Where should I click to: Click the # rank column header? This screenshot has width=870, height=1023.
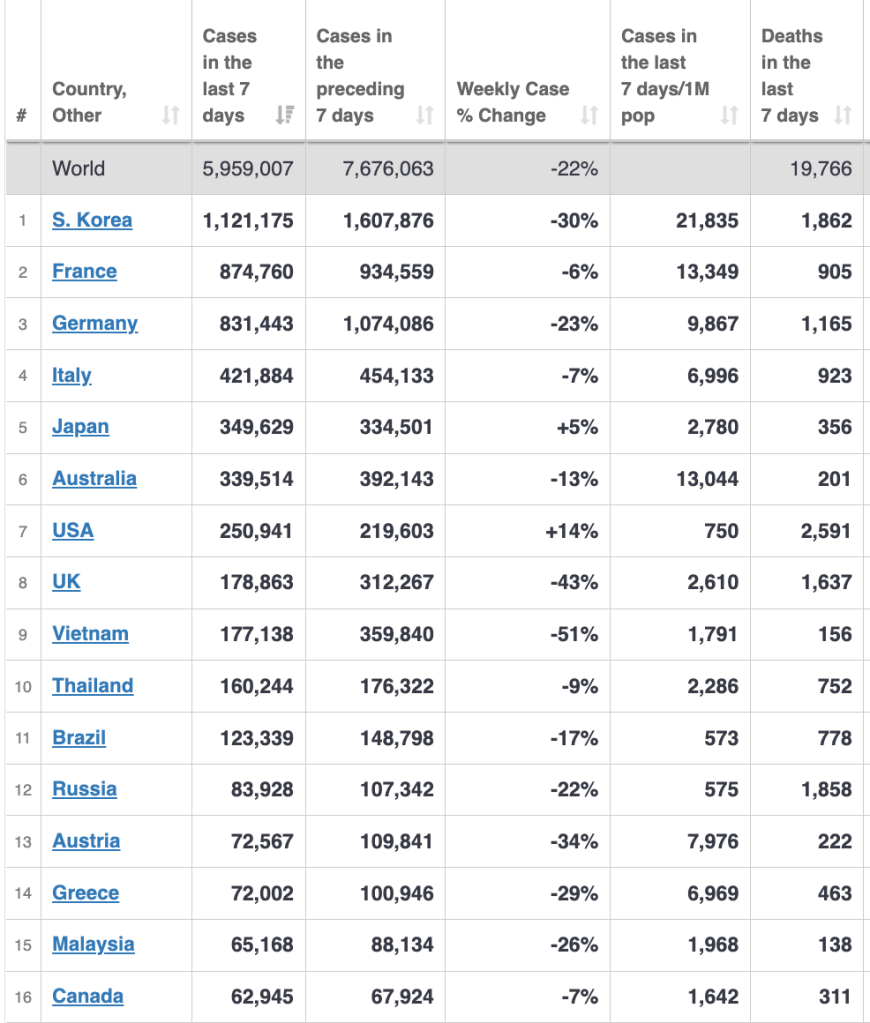(x=22, y=116)
